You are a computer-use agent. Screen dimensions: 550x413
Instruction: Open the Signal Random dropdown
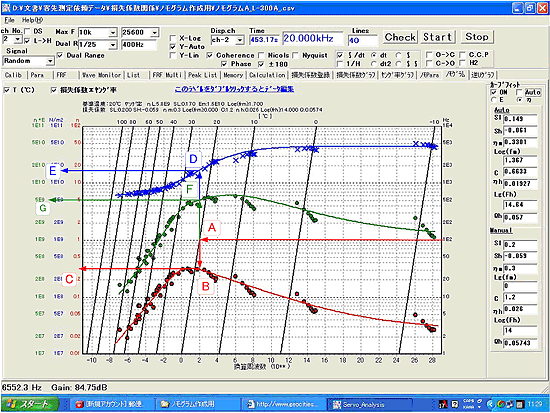point(50,61)
